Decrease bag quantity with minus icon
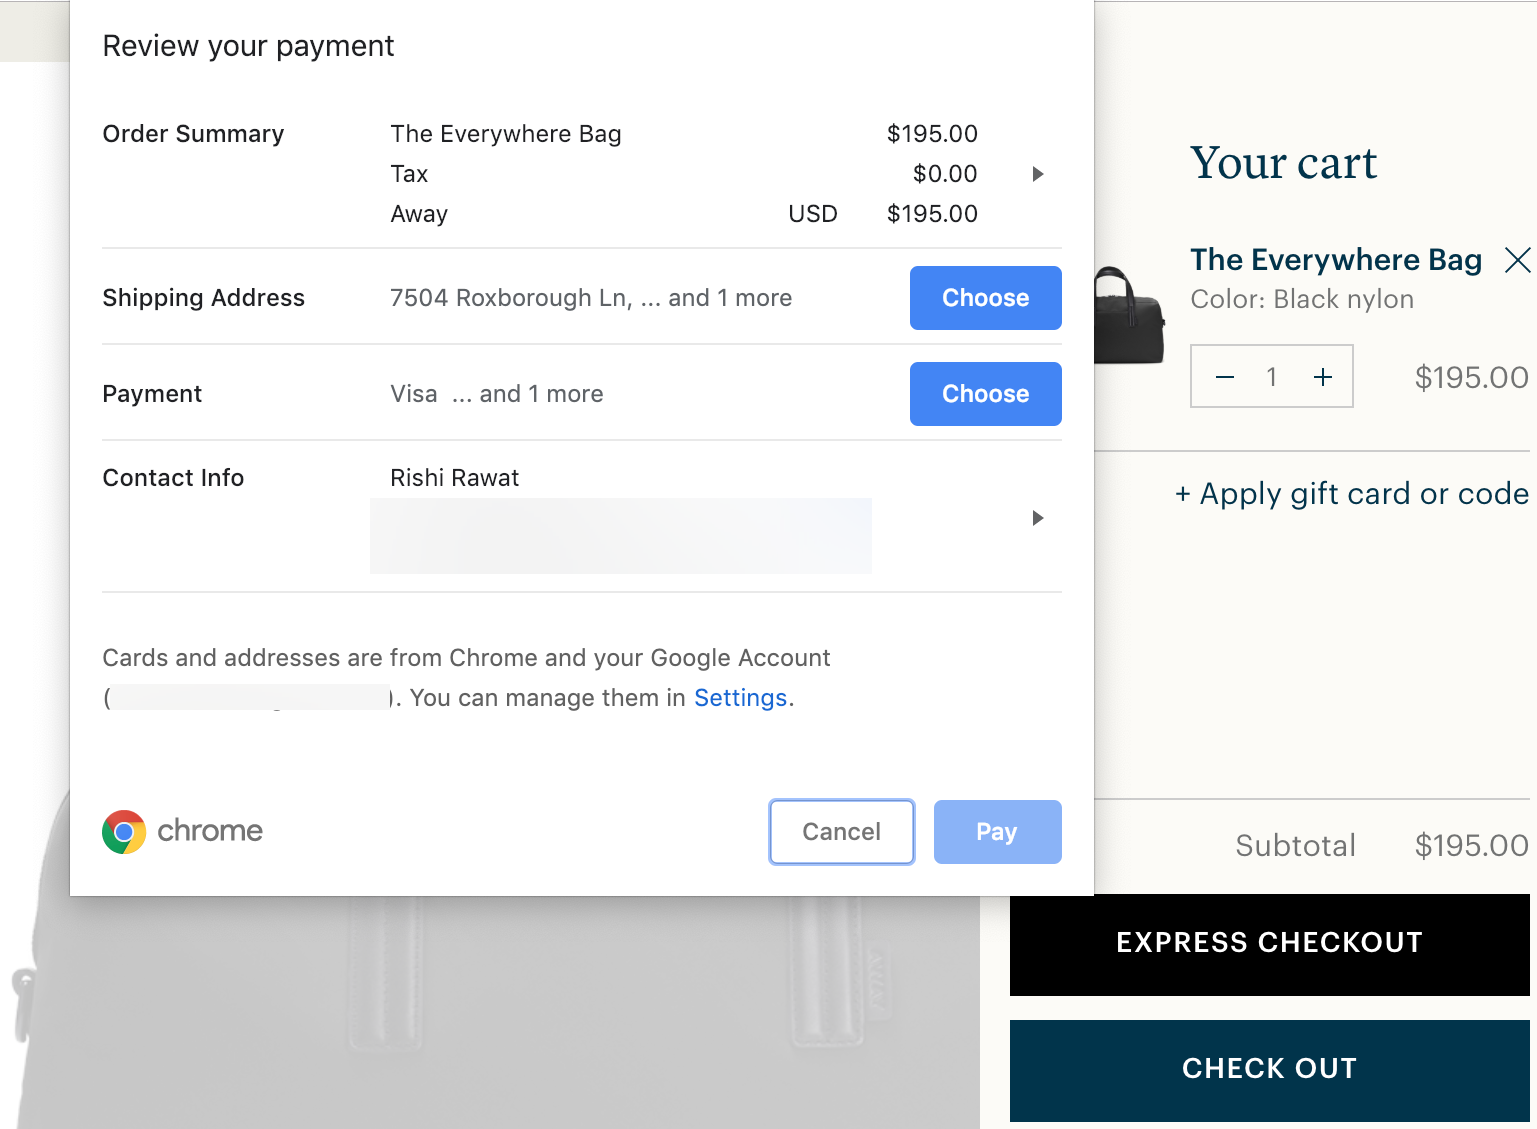 pos(1224,377)
